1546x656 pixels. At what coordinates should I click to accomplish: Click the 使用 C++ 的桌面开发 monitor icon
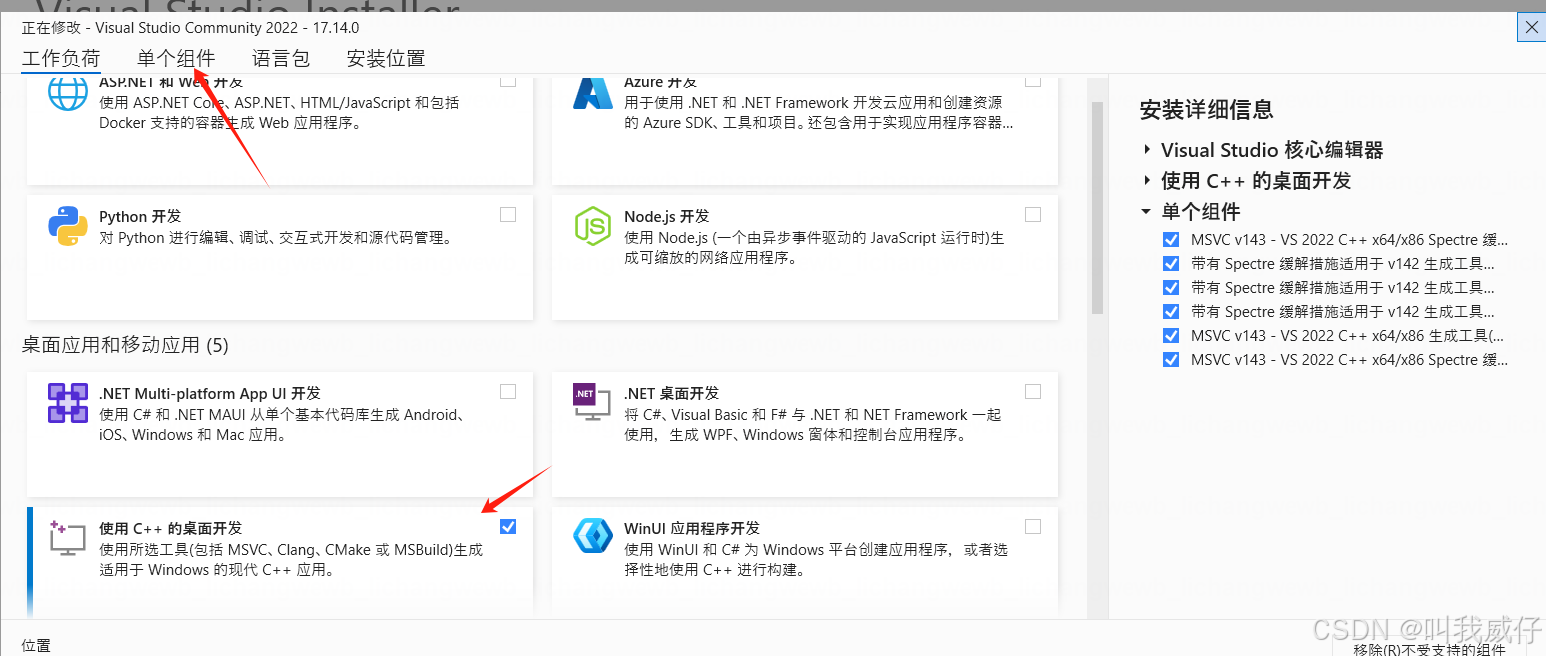click(x=68, y=538)
